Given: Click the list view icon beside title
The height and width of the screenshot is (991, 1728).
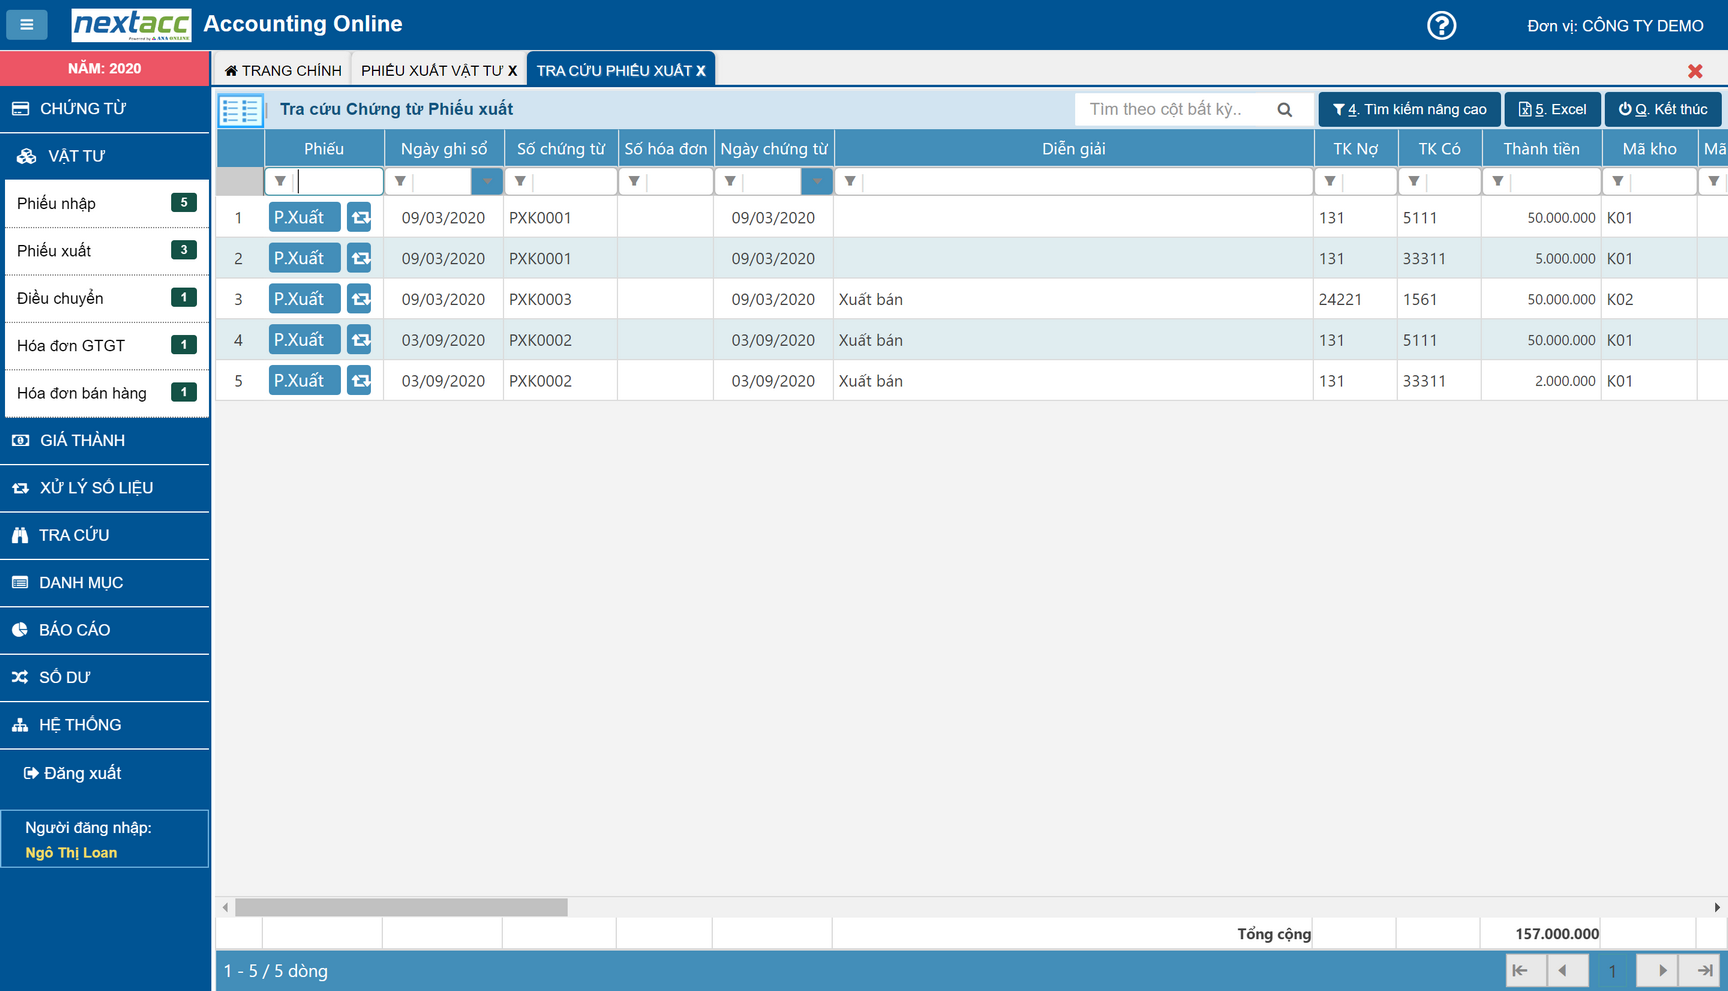Looking at the screenshot, I should 240,110.
